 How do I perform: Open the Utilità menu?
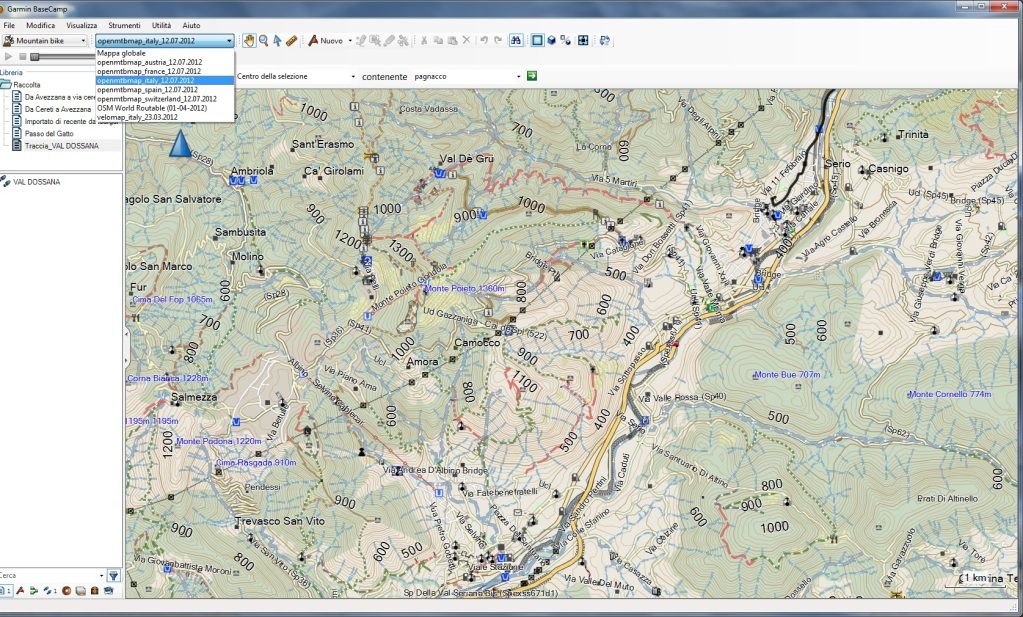pyautogui.click(x=161, y=25)
